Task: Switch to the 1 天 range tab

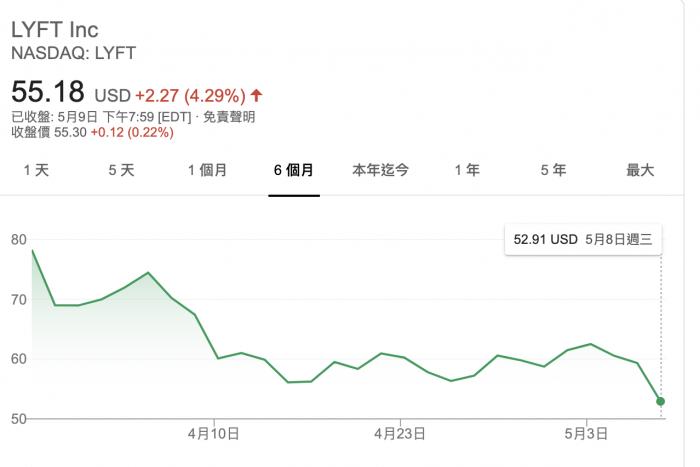Action: (x=36, y=170)
